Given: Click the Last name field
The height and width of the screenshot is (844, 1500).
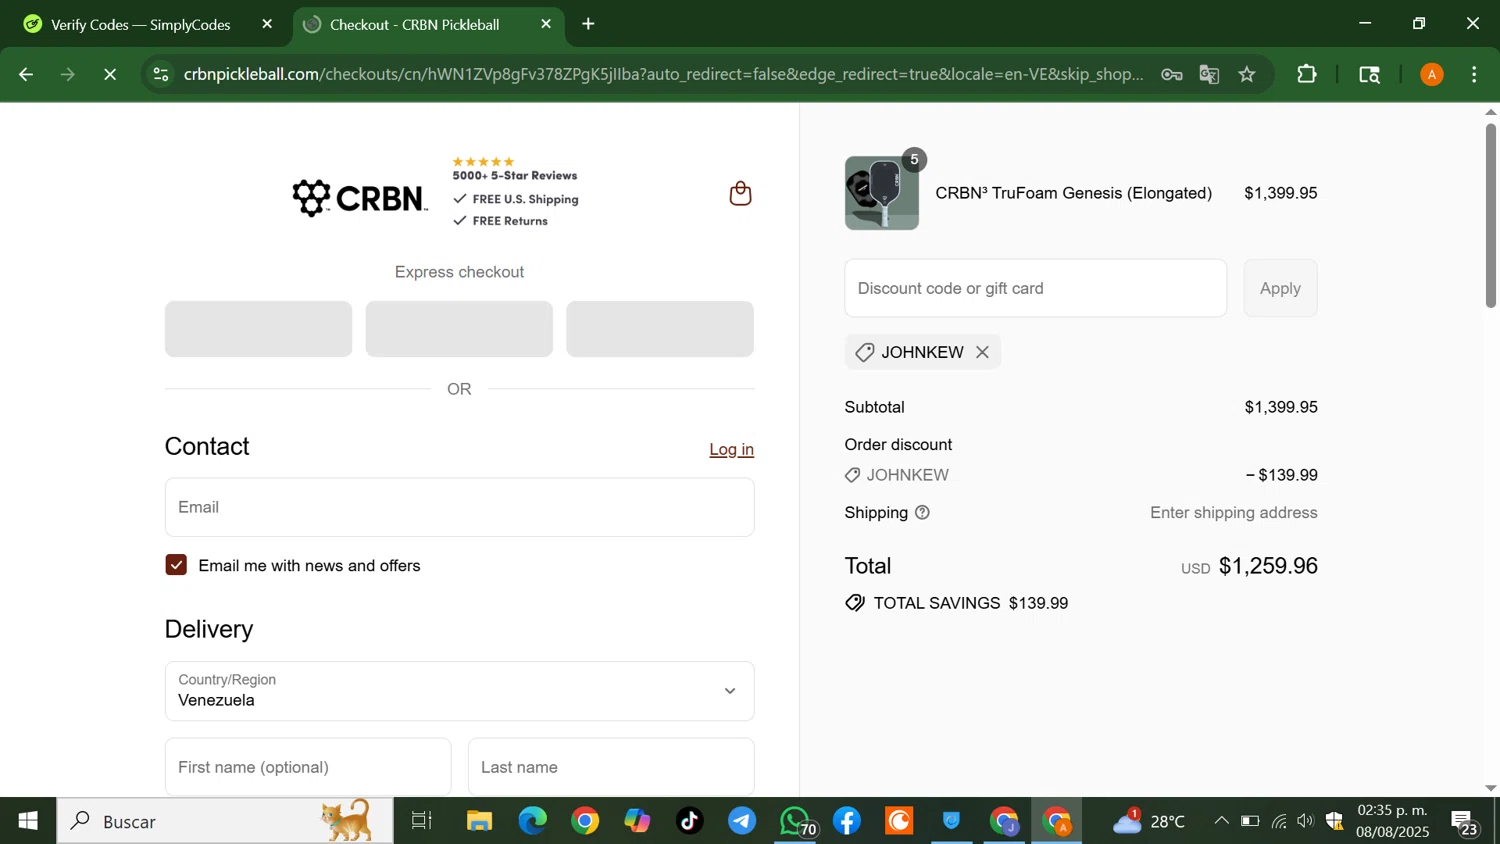Looking at the screenshot, I should 611,767.
